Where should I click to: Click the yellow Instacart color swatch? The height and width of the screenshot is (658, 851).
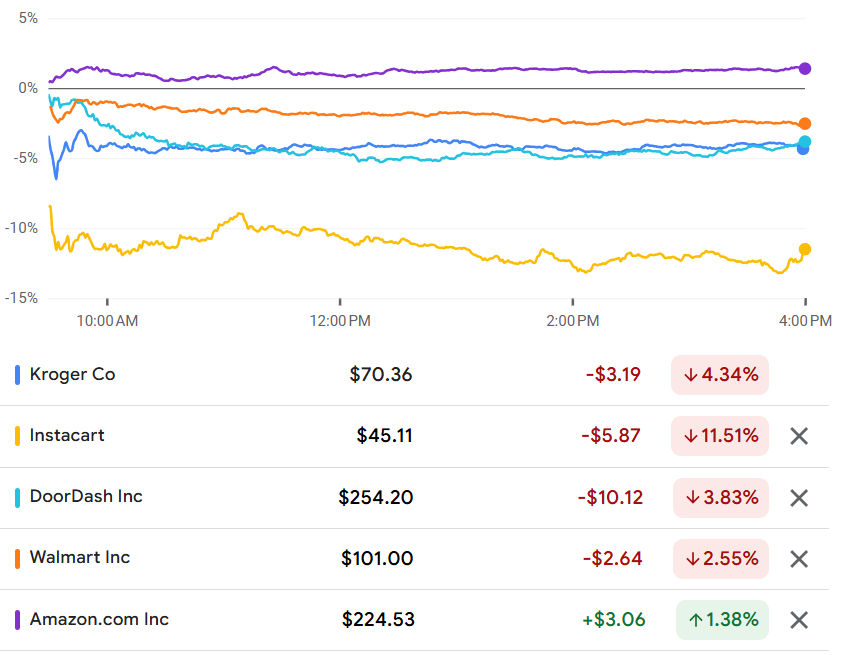pos(17,437)
